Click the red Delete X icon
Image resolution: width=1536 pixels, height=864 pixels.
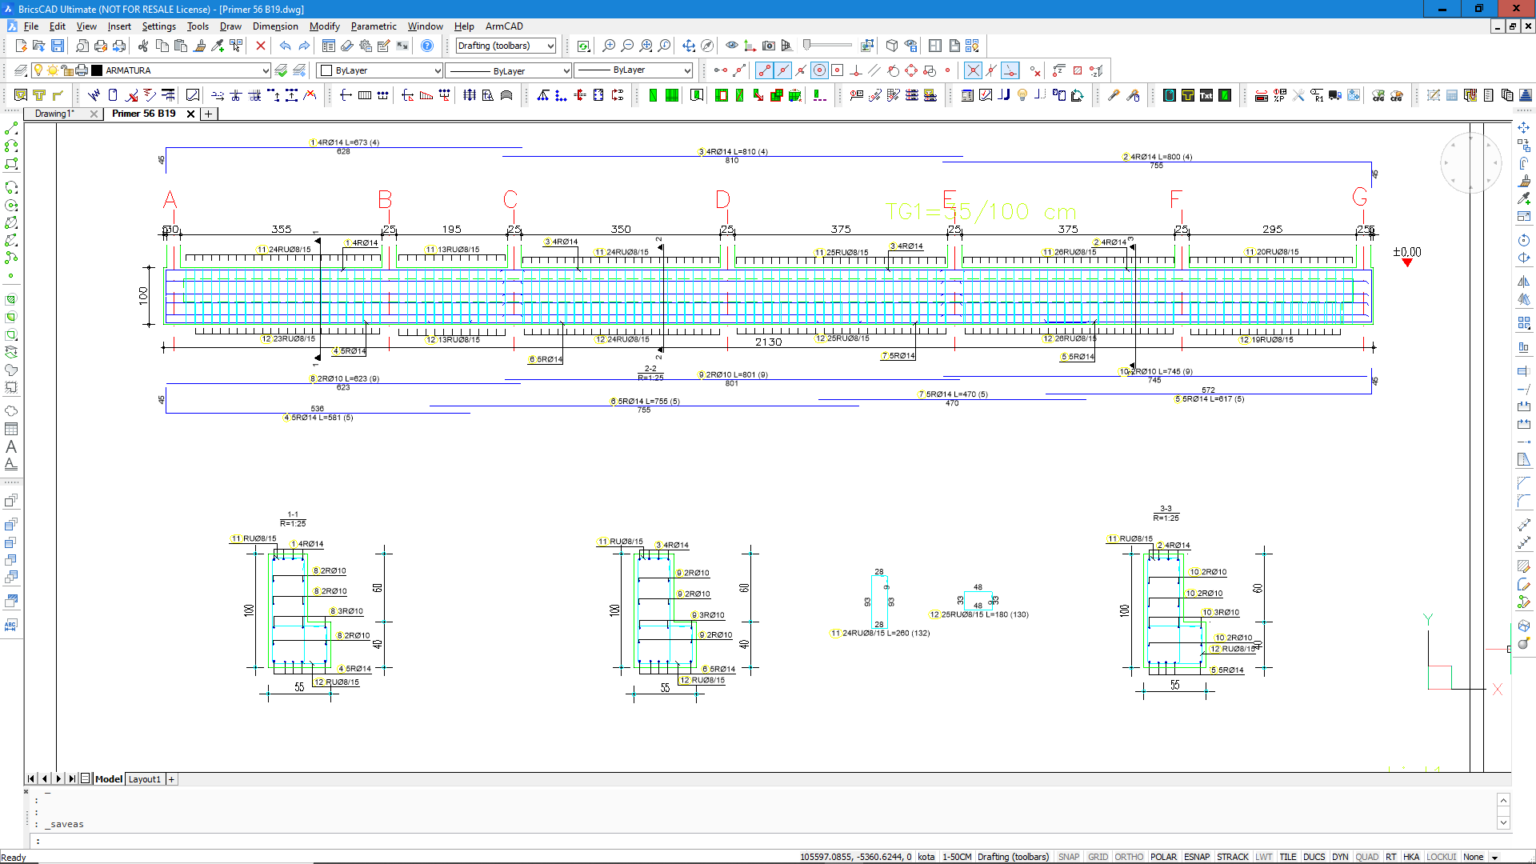pos(261,46)
